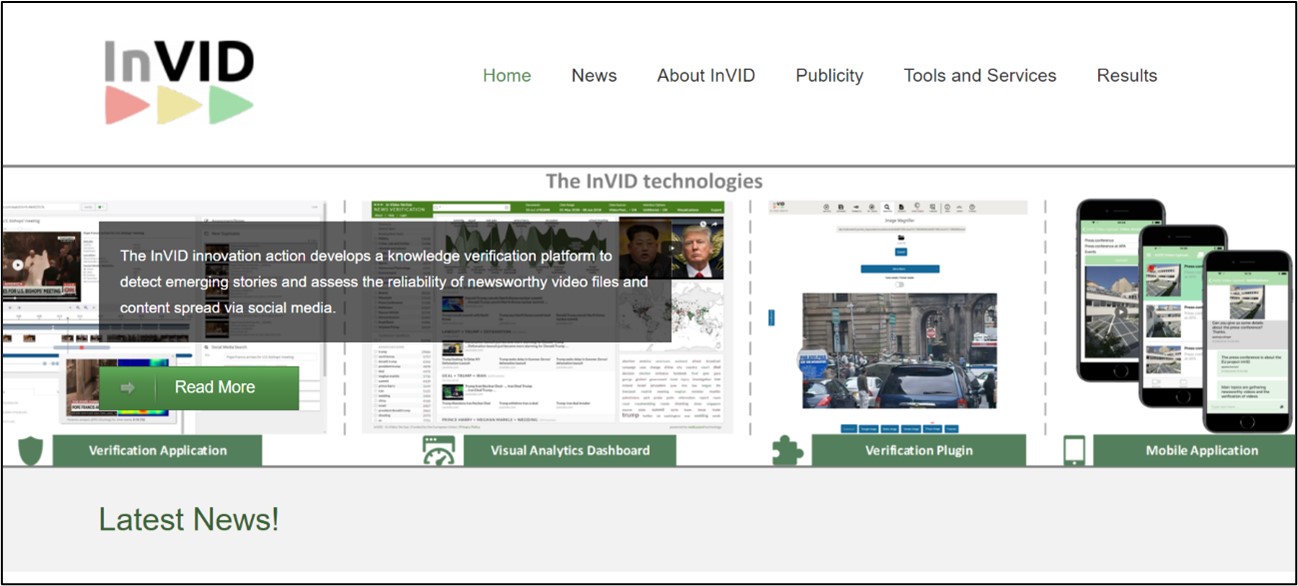The image size is (1298, 586).
Task: Click the puzzle piece plugin icon
Action: click(787, 451)
